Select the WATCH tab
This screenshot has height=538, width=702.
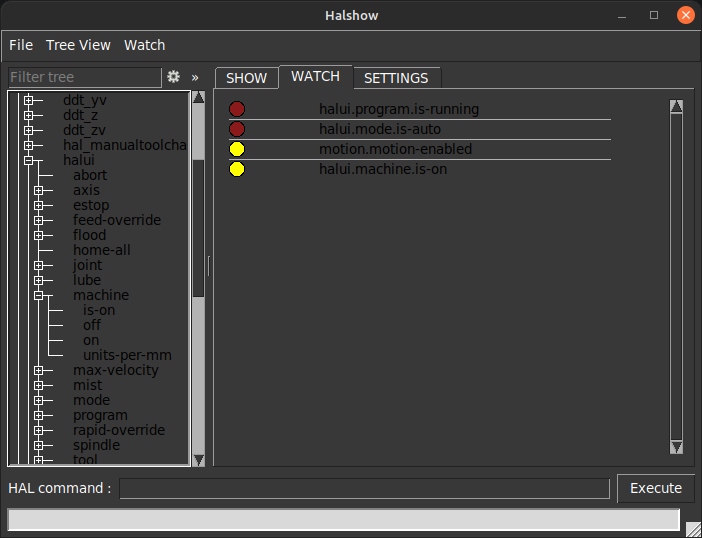[316, 77]
